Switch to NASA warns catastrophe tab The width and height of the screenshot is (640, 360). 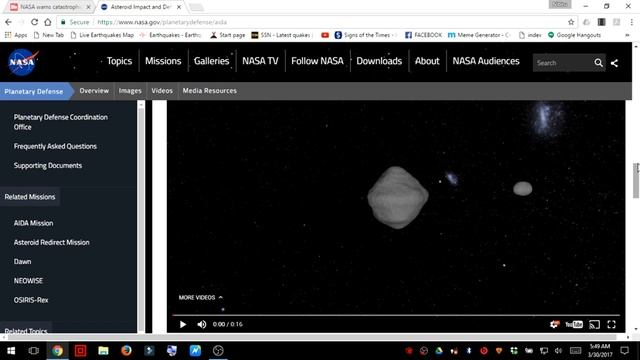click(50, 7)
